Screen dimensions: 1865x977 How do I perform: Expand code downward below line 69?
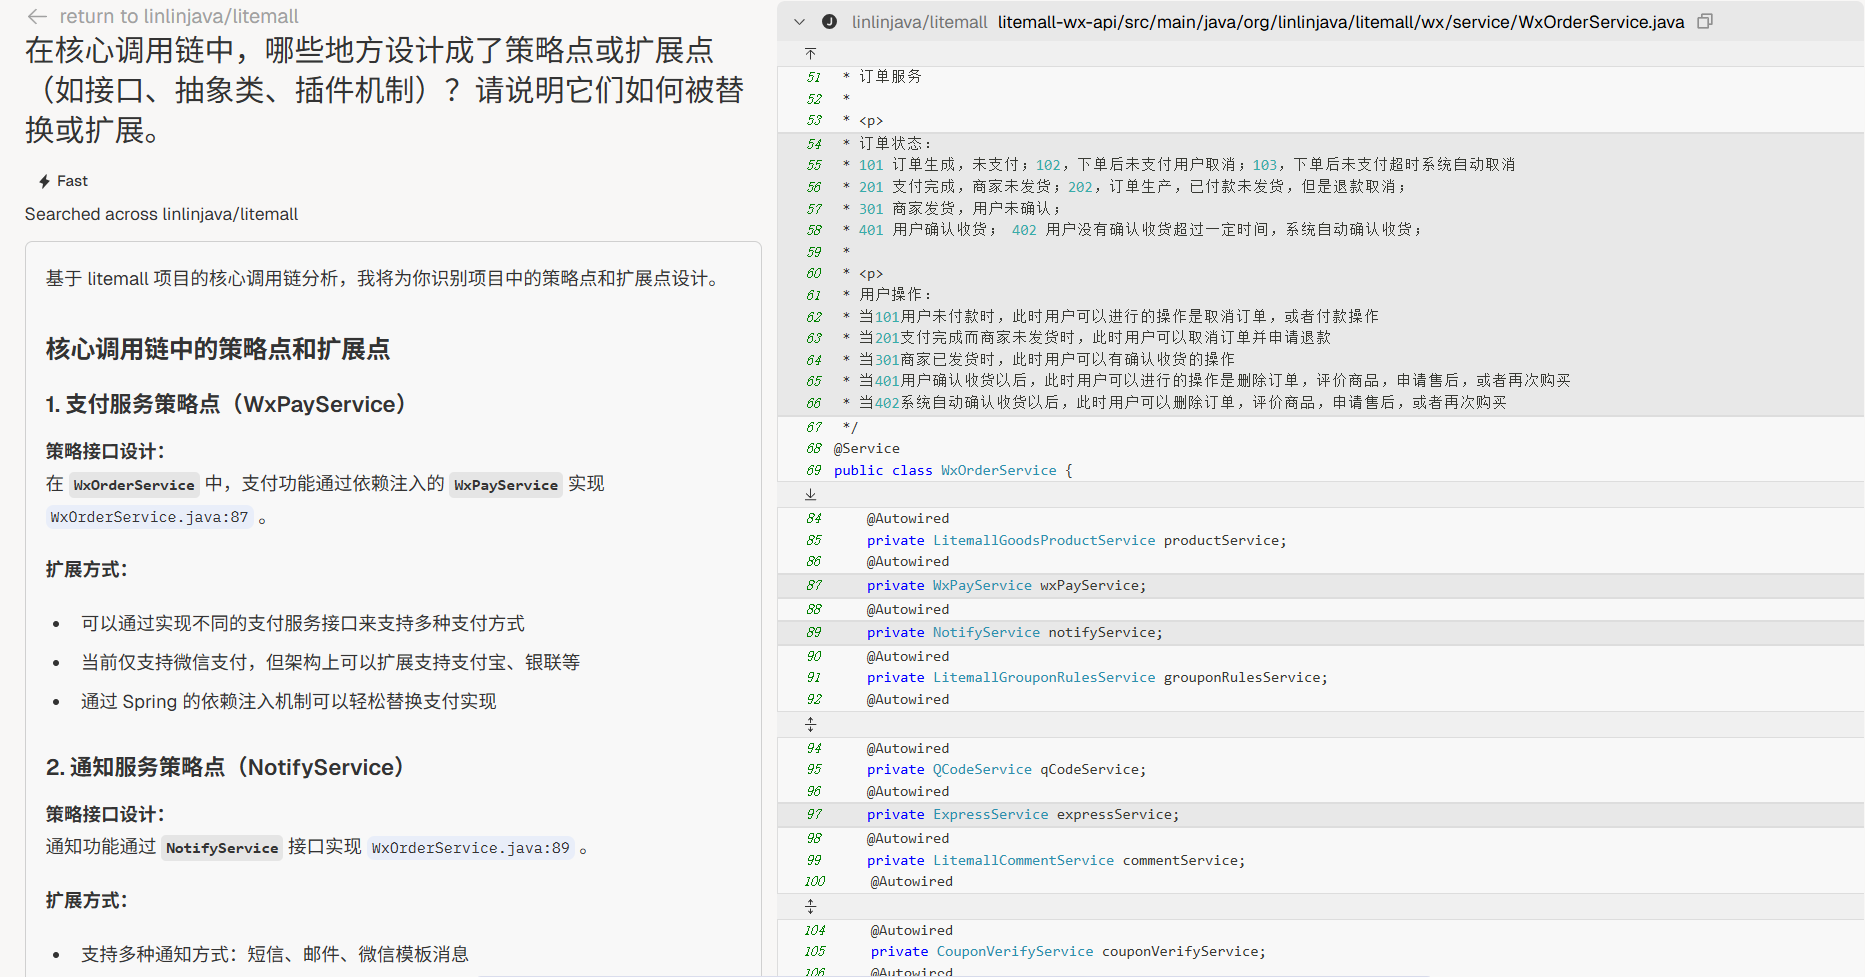click(x=810, y=494)
